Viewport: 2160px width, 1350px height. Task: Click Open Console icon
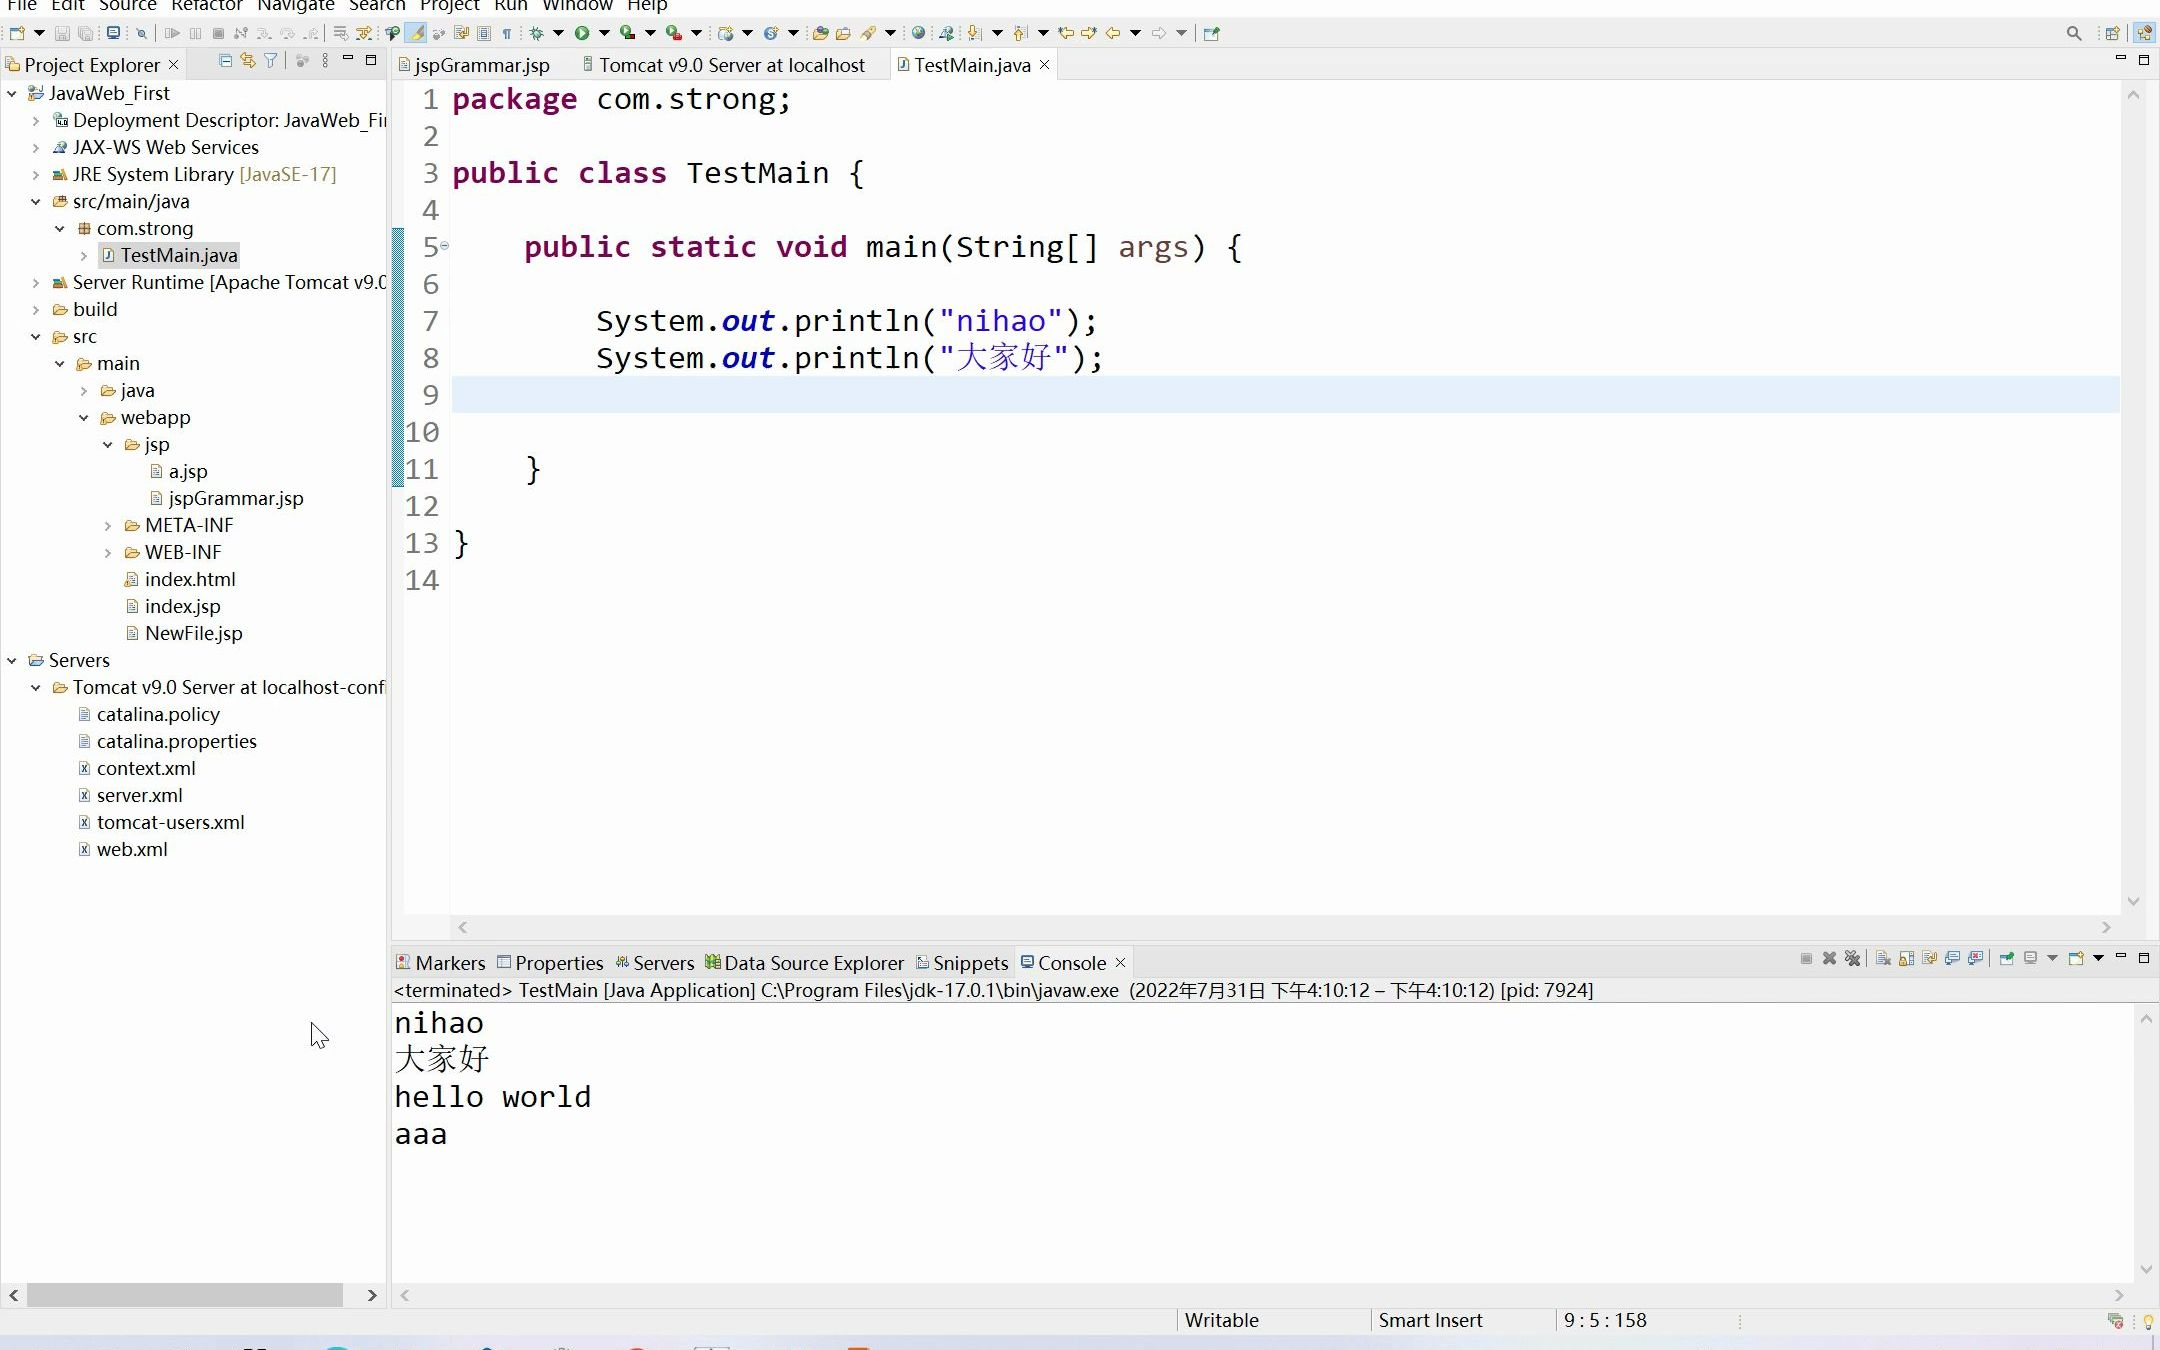tap(2076, 958)
